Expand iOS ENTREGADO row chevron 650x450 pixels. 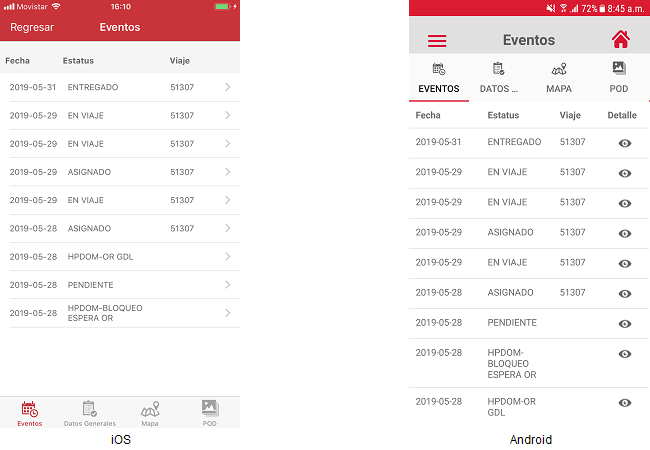(228, 88)
